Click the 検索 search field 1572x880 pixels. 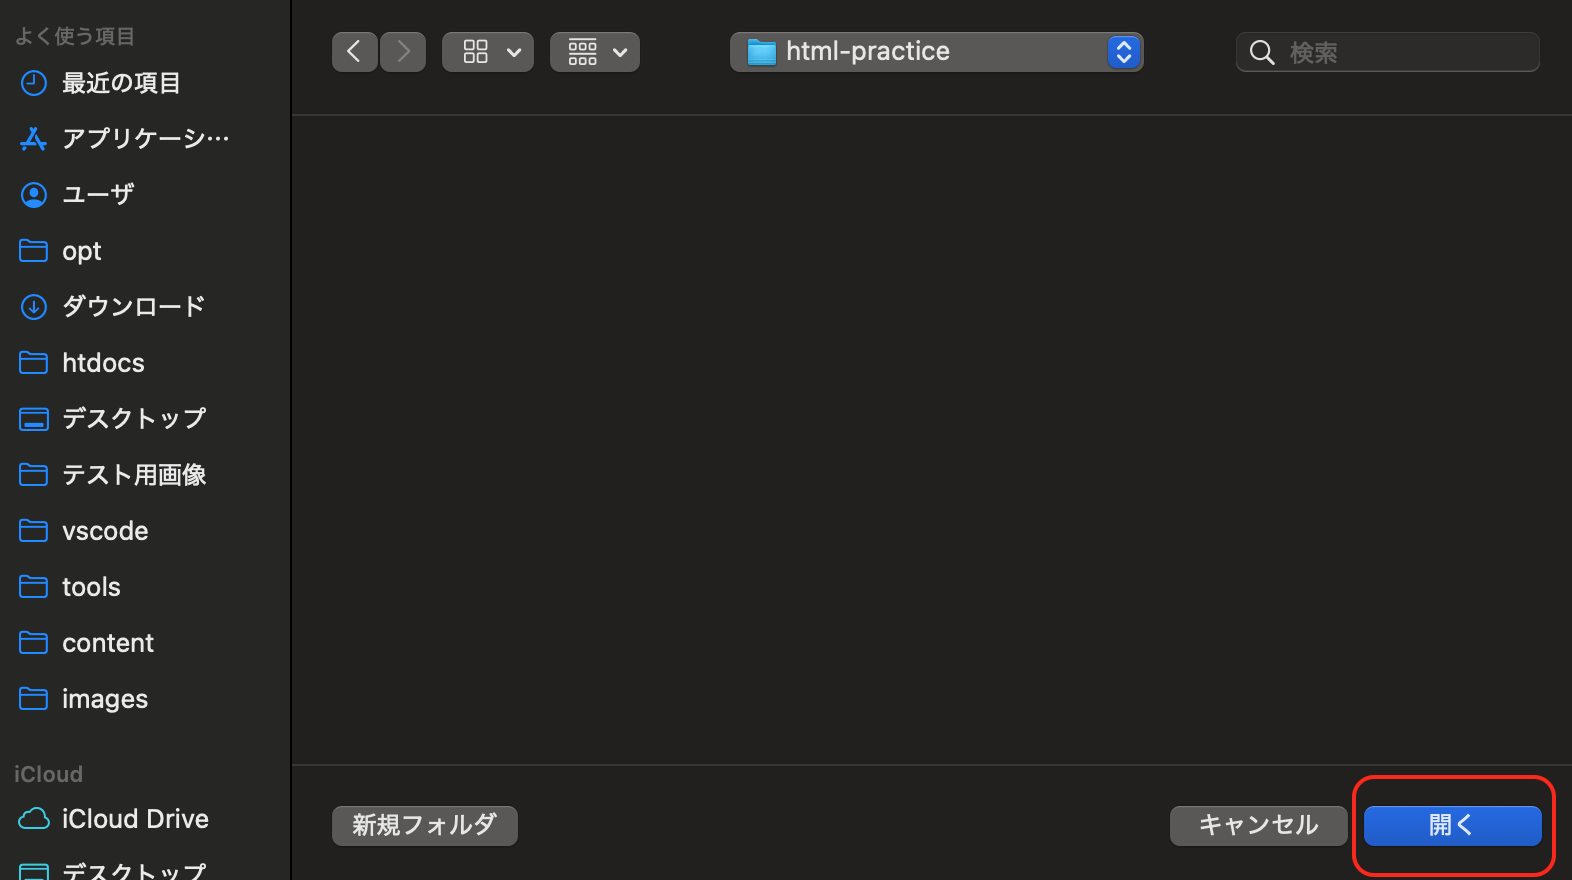pyautogui.click(x=1388, y=52)
